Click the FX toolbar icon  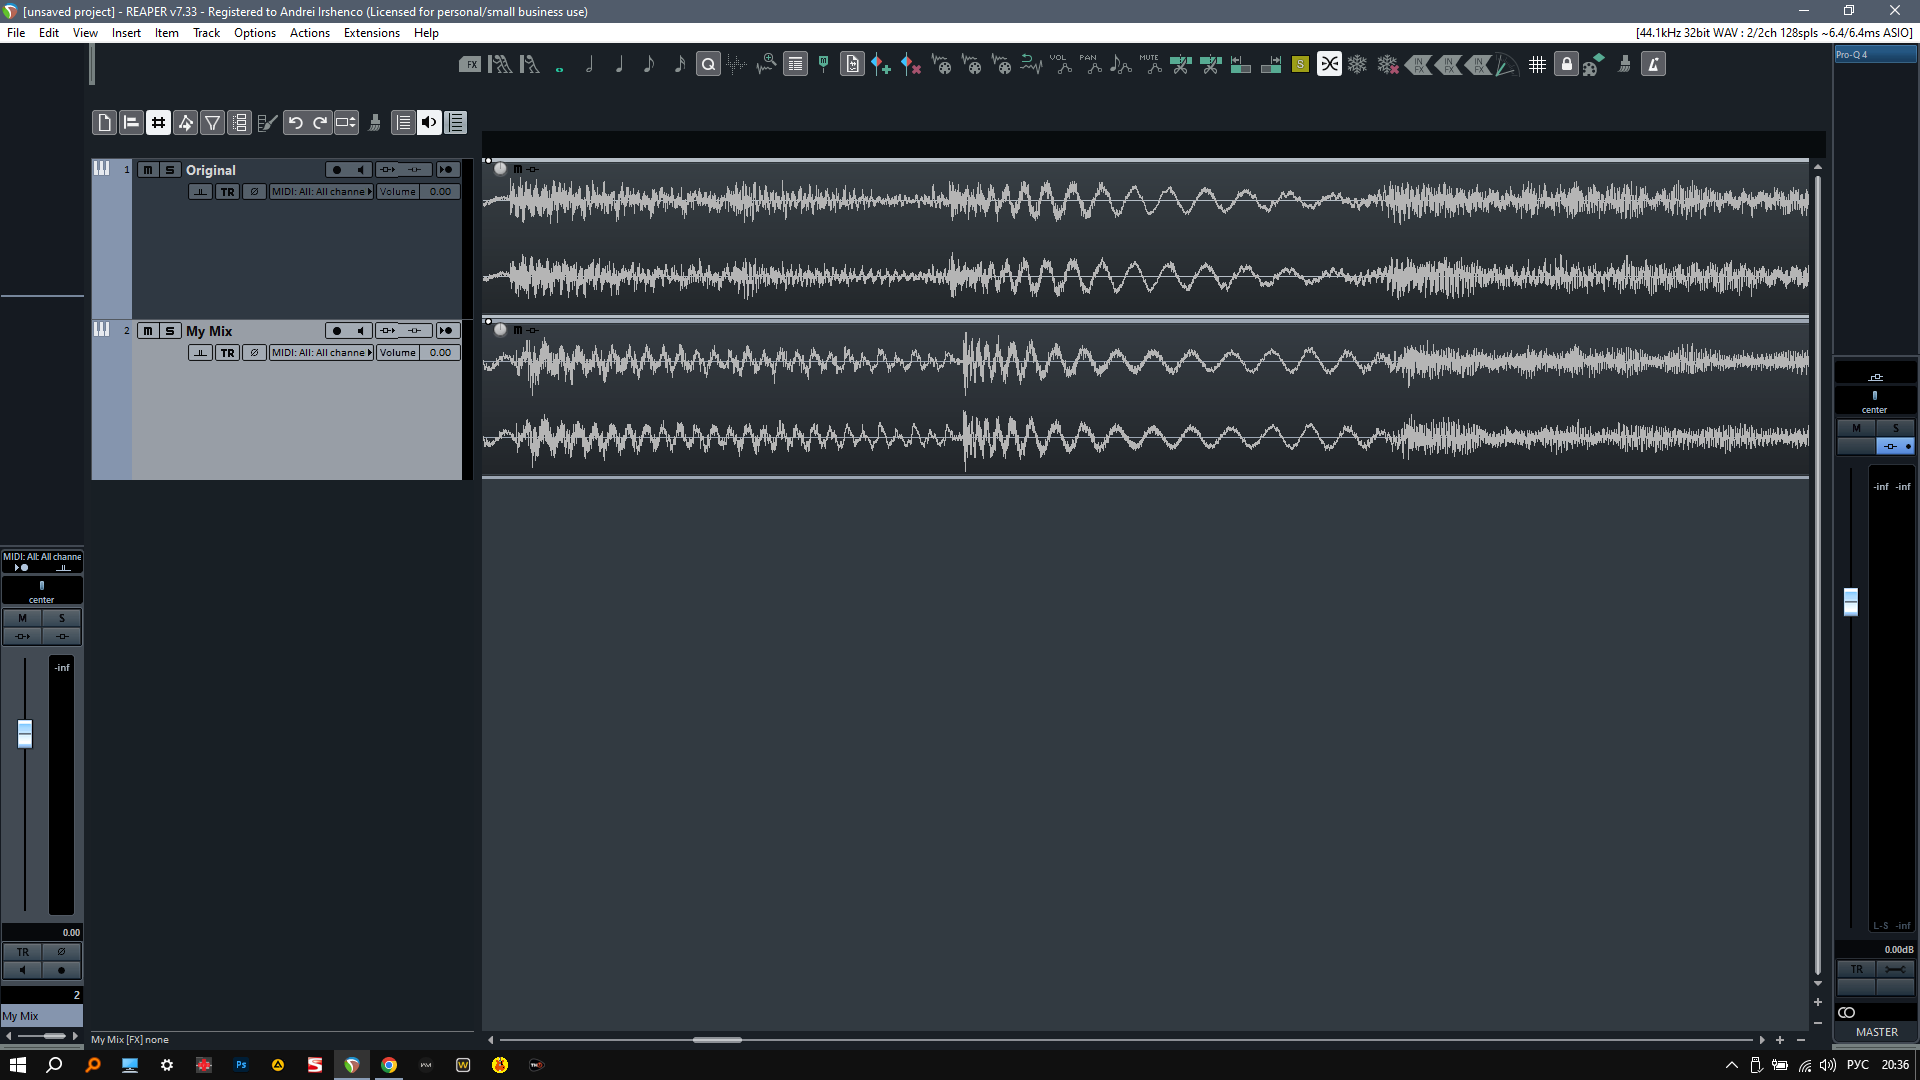pos(470,65)
